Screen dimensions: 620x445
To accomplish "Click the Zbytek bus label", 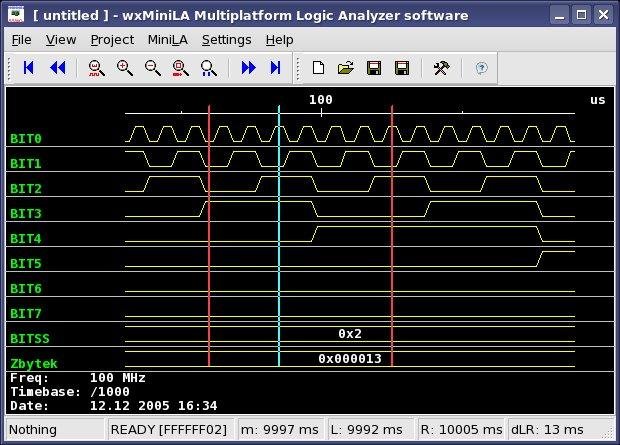I will (34, 364).
